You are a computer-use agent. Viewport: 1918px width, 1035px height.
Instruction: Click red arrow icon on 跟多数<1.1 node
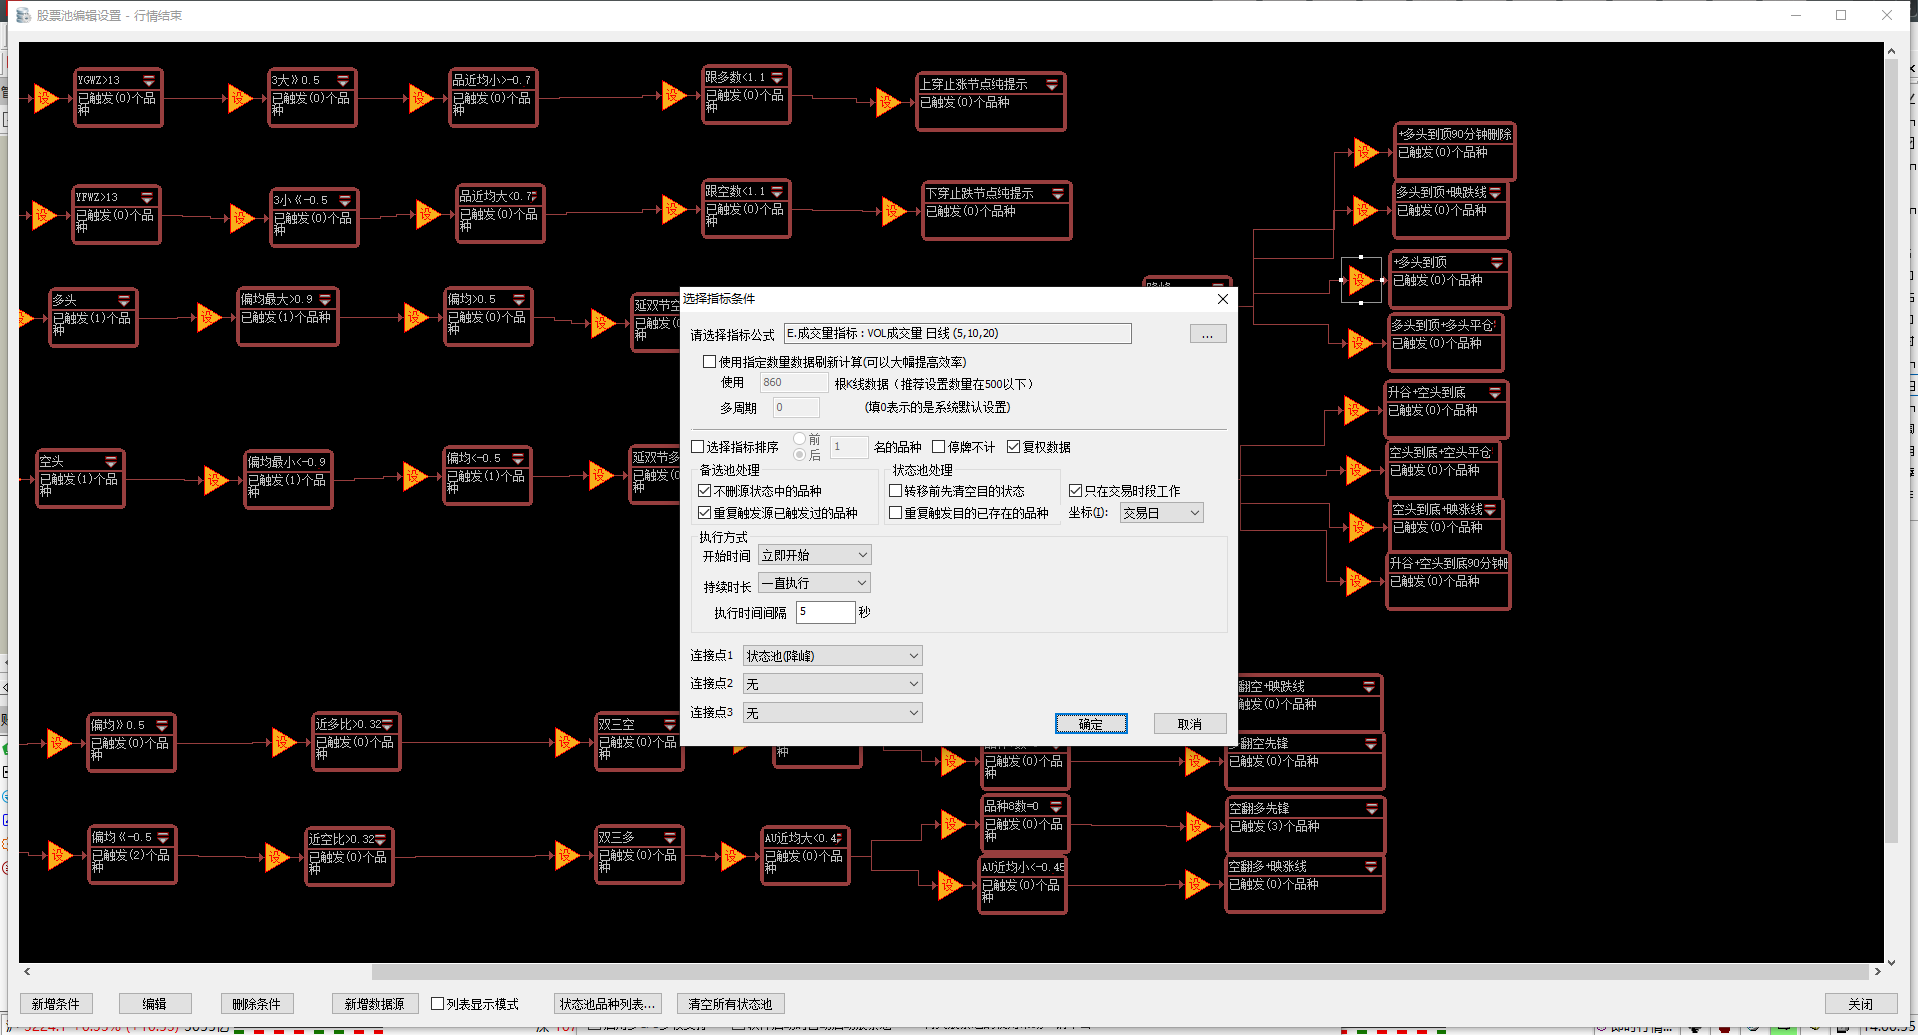pos(777,77)
